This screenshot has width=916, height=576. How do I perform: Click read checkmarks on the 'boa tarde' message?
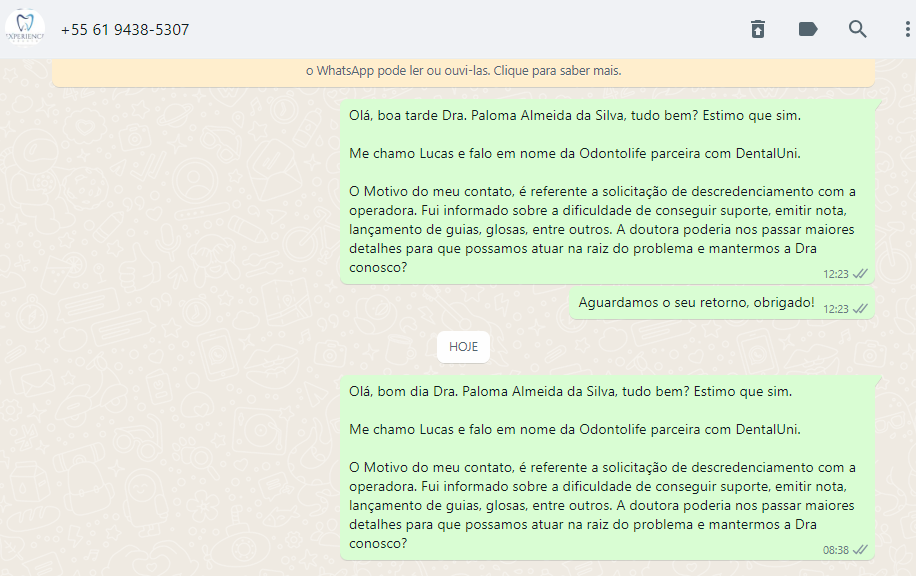(861, 274)
